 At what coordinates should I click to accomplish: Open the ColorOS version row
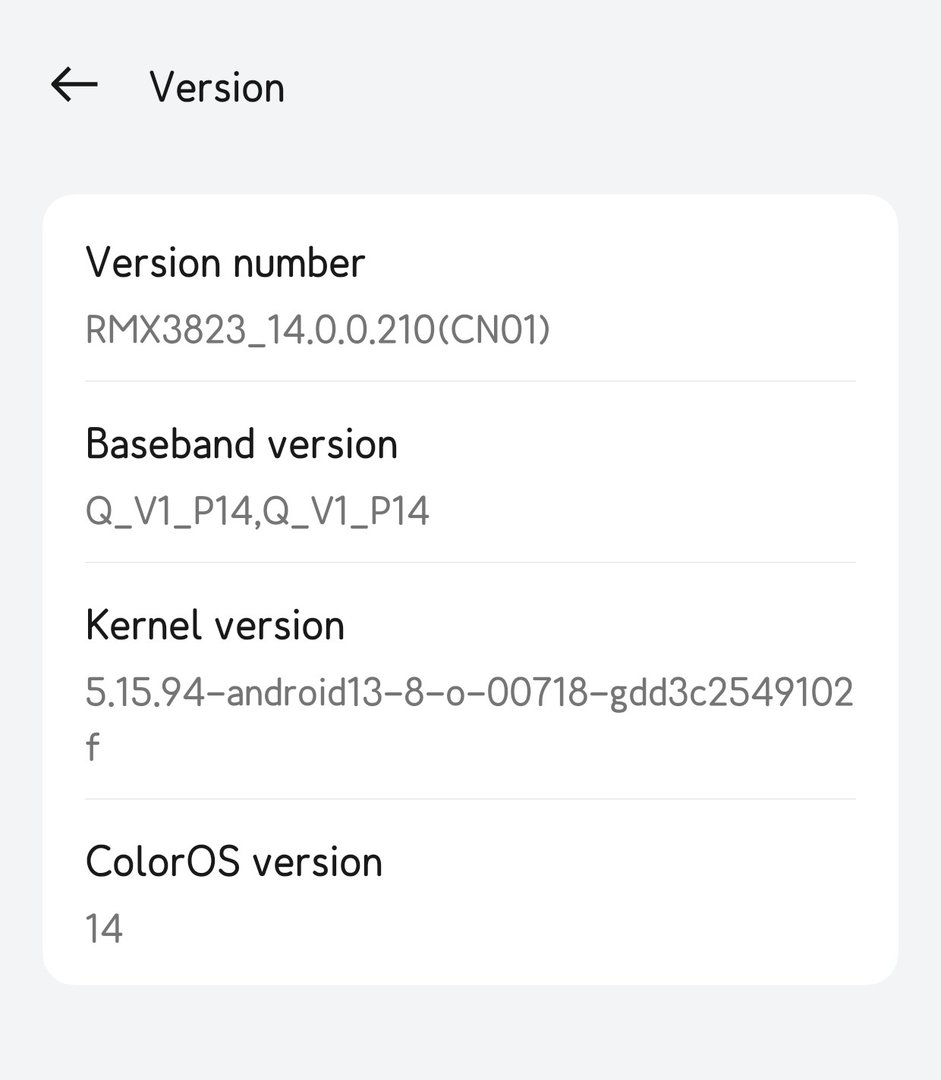(470, 892)
